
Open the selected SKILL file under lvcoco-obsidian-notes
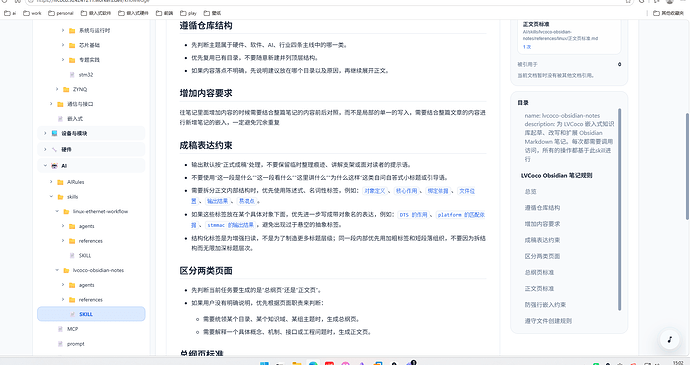[x=91, y=314]
